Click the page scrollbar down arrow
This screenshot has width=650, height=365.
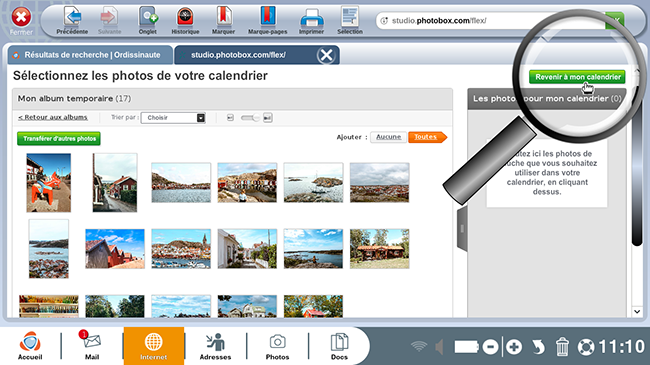(x=637, y=311)
